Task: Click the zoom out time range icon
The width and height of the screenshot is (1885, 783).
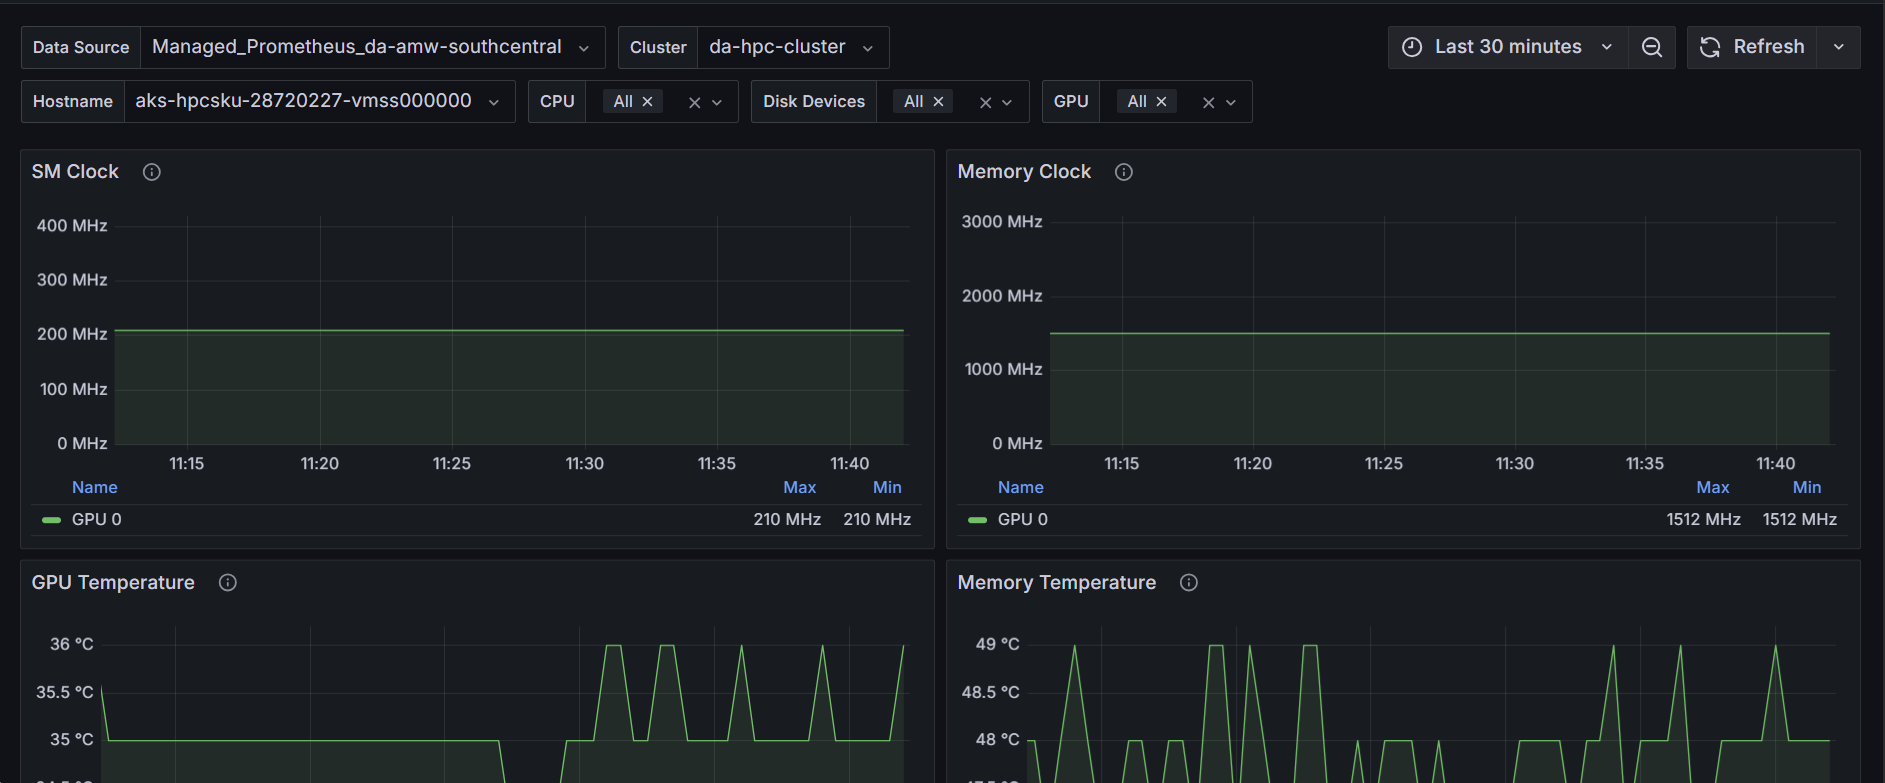Action: click(x=1651, y=48)
